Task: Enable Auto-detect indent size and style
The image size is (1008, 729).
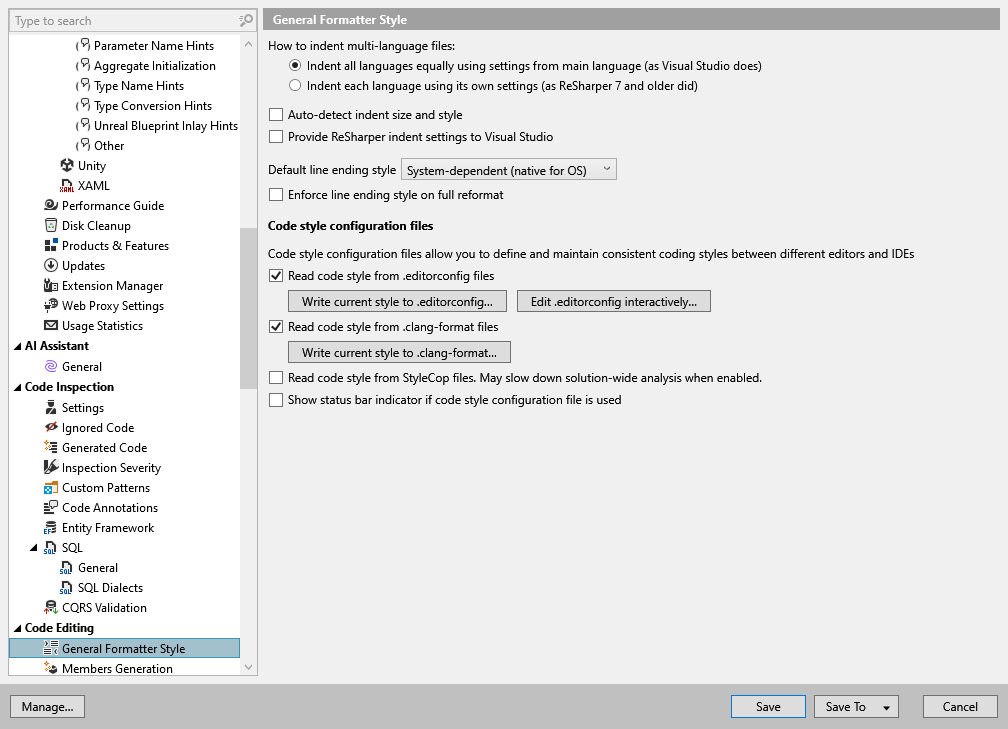Action: point(275,115)
